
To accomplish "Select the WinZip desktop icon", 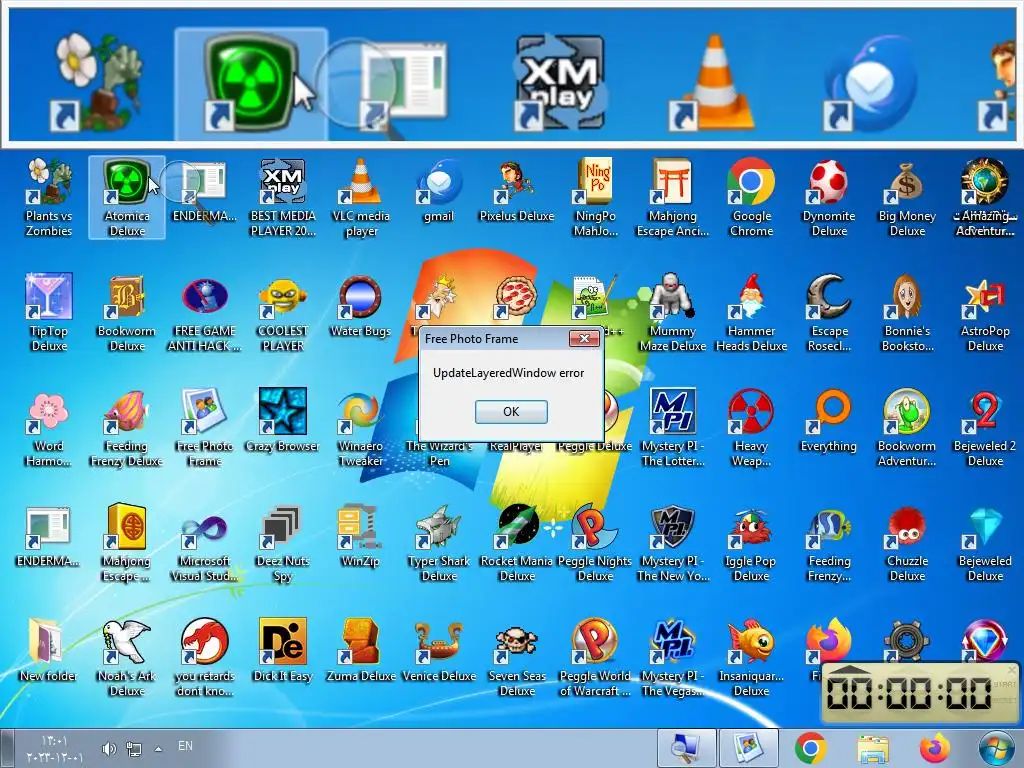I will 360,536.
